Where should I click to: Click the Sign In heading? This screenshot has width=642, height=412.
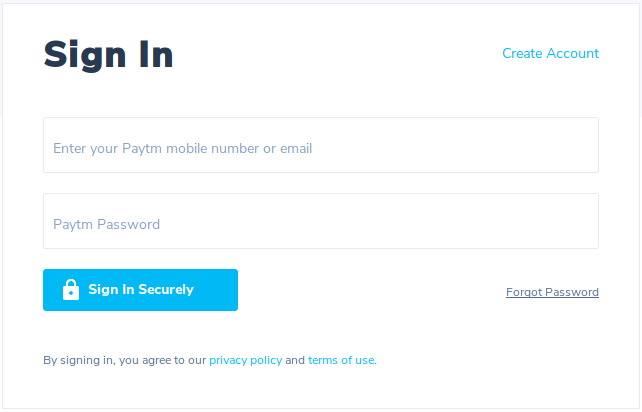click(x=108, y=54)
